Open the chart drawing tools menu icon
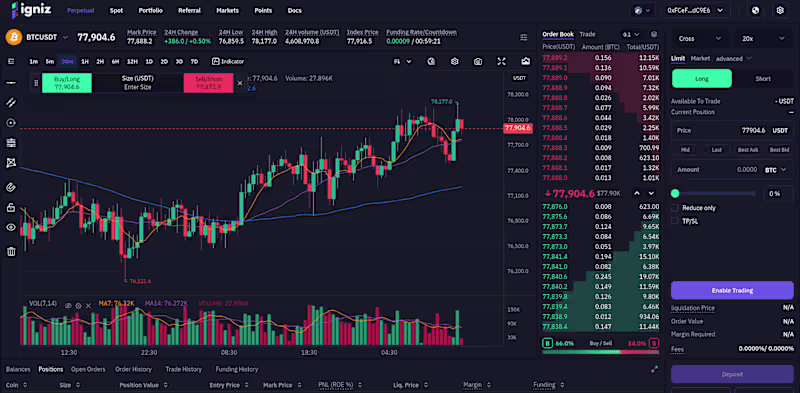This screenshot has height=393, width=800. [x=11, y=61]
